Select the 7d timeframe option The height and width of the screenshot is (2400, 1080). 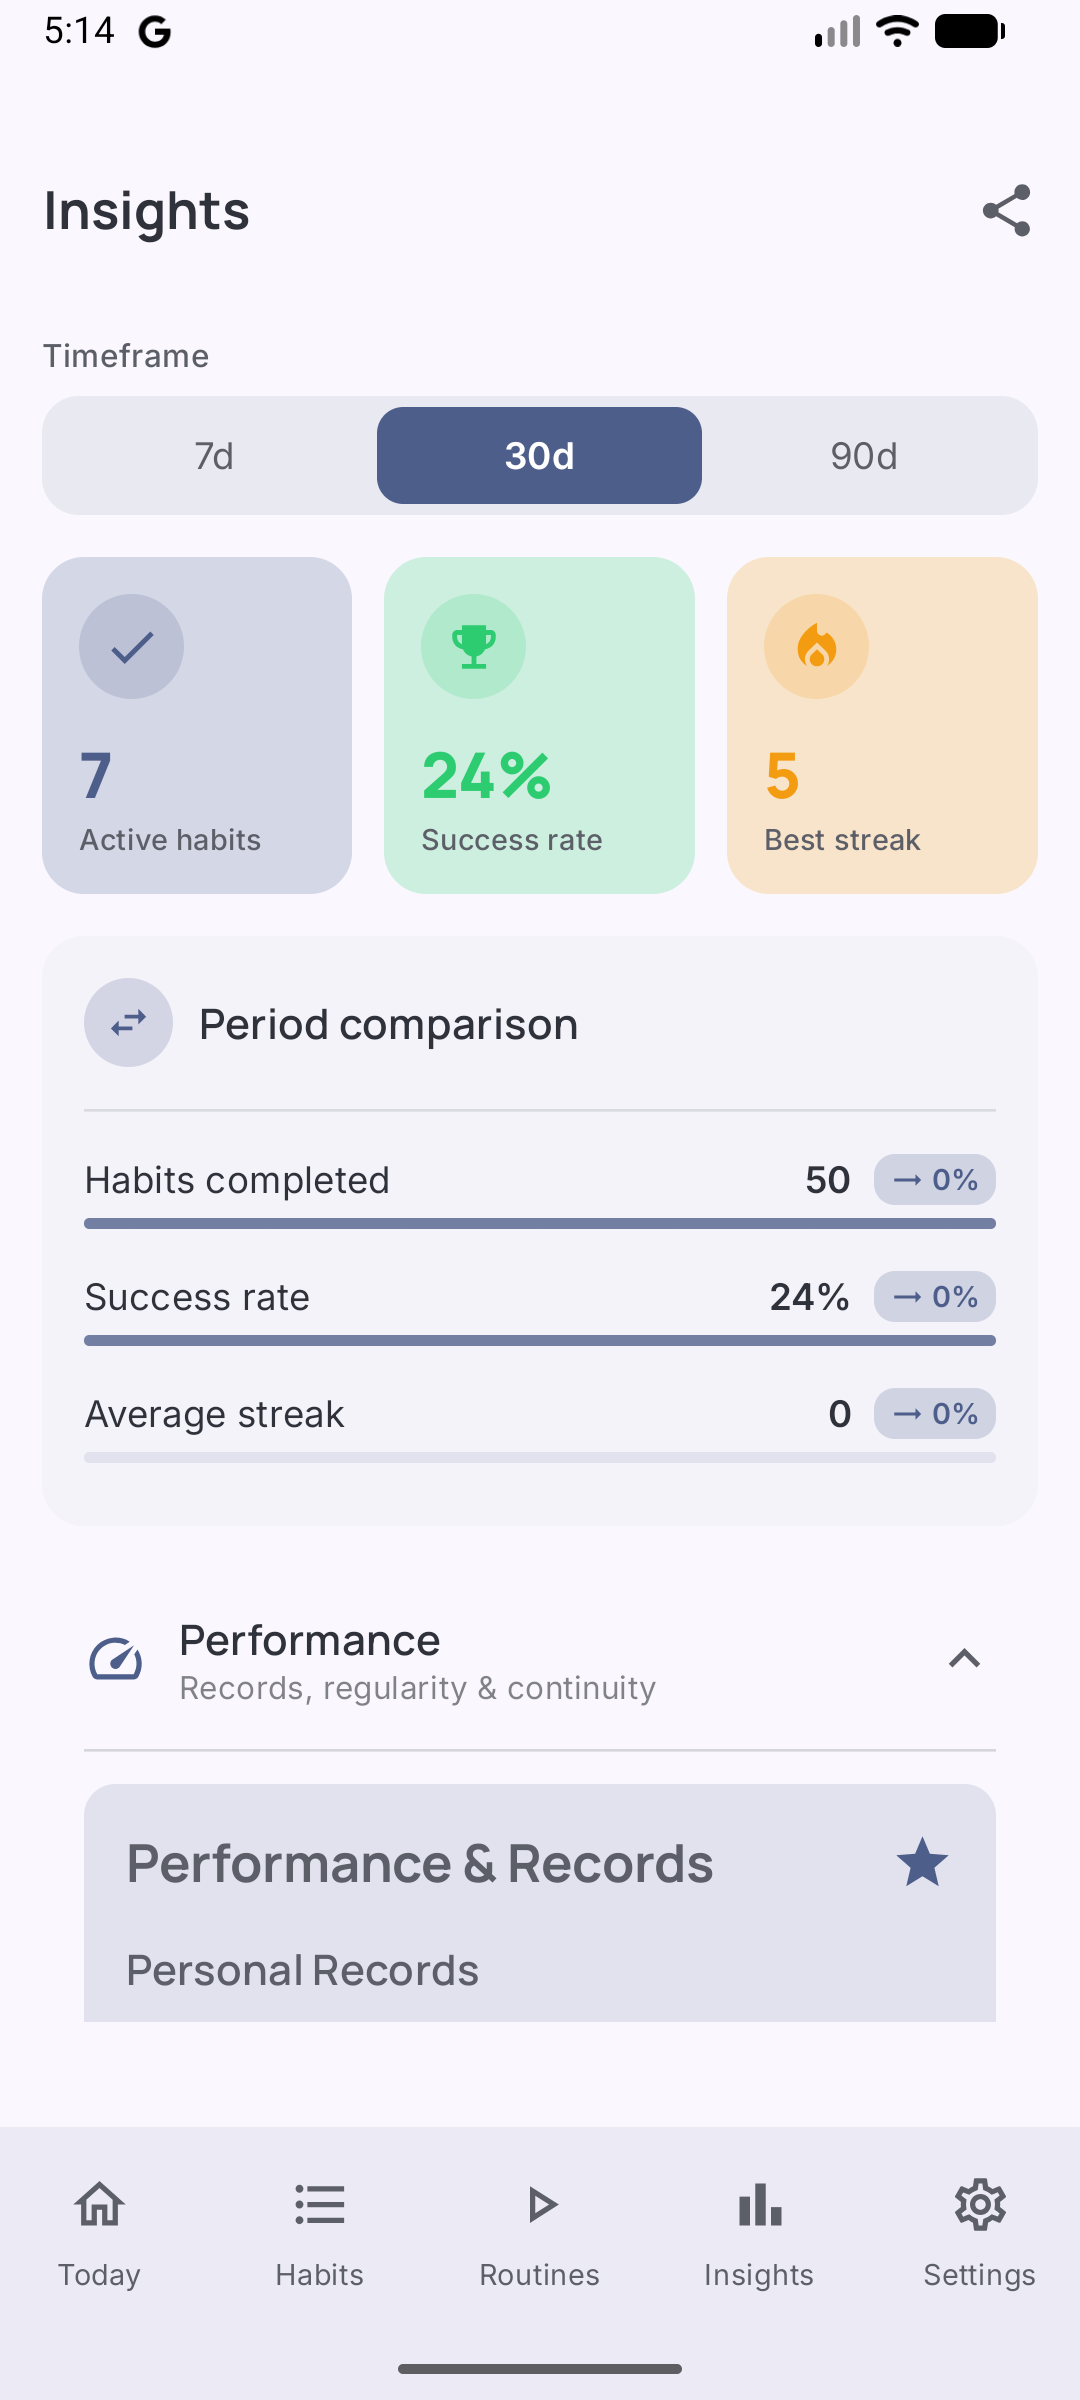click(x=214, y=456)
